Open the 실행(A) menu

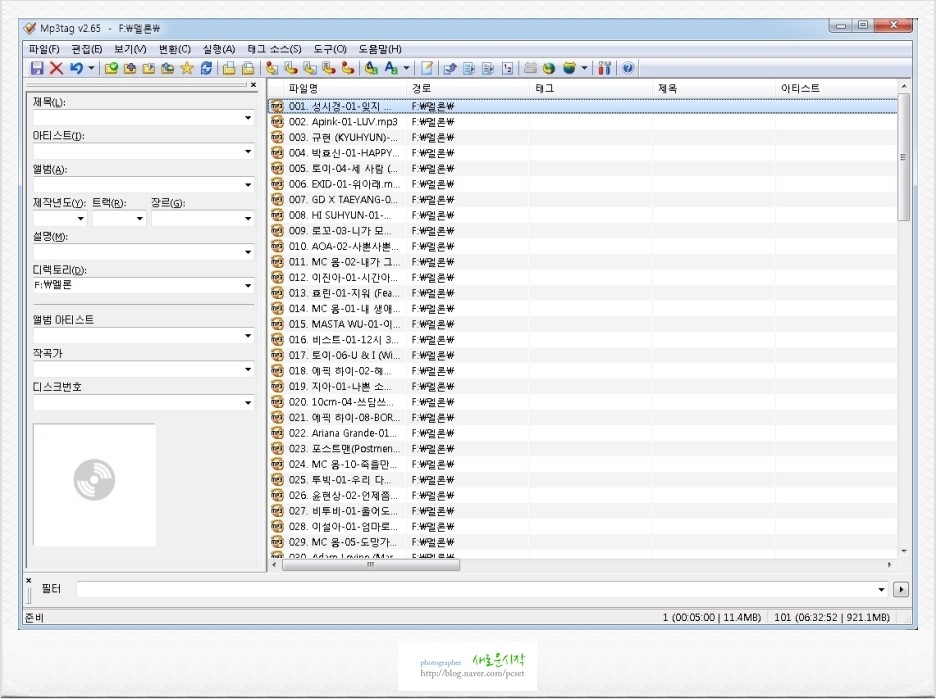pyautogui.click(x=218, y=49)
